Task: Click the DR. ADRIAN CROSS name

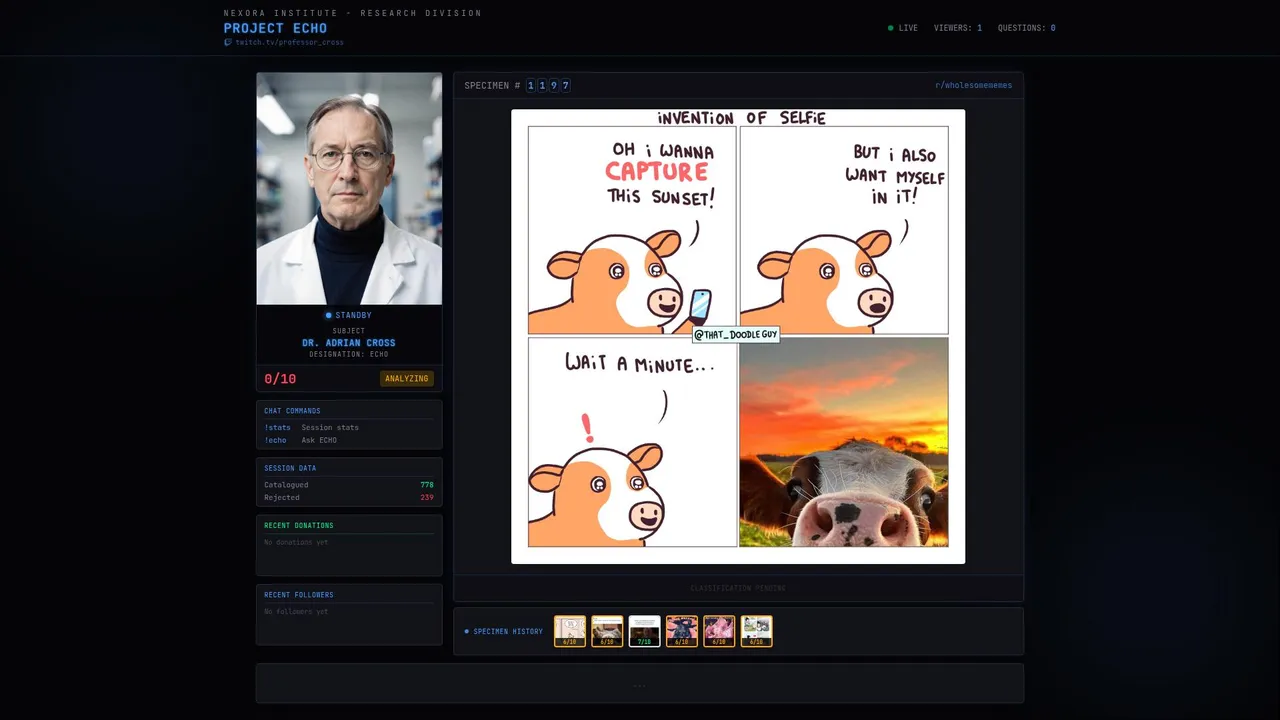Action: point(349,343)
